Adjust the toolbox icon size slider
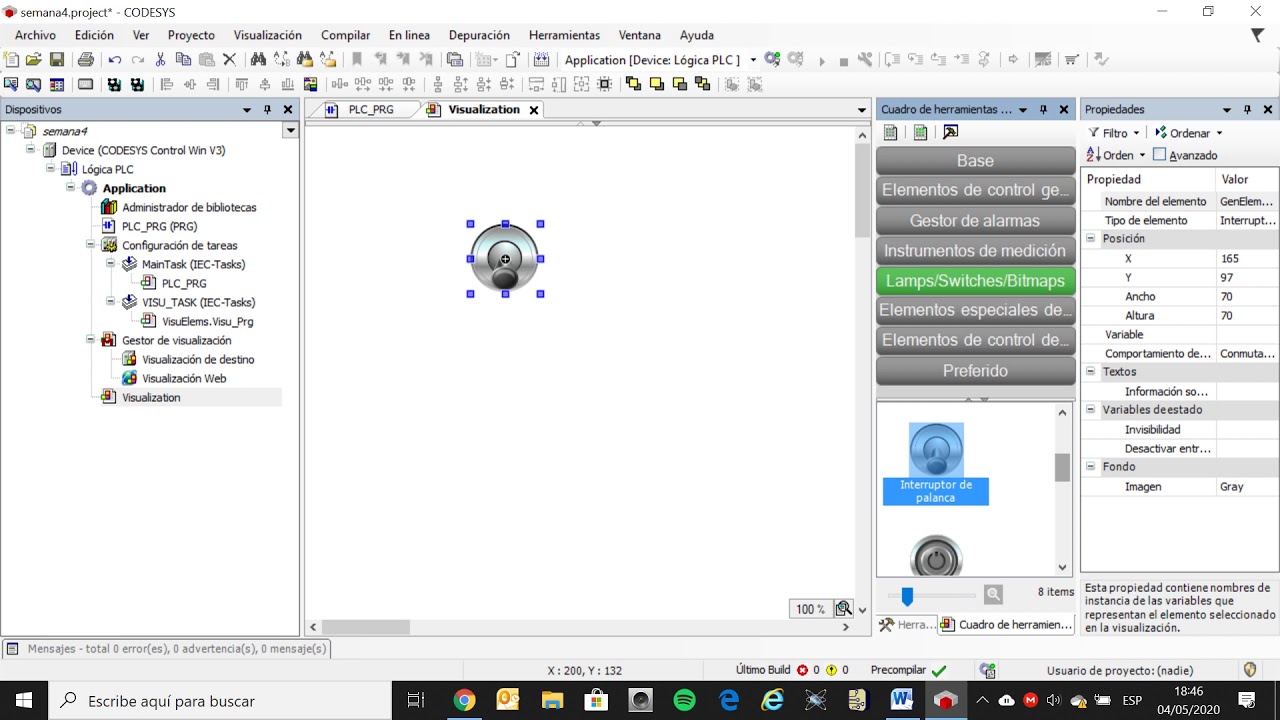Viewport: 1280px width, 720px height. pos(907,596)
